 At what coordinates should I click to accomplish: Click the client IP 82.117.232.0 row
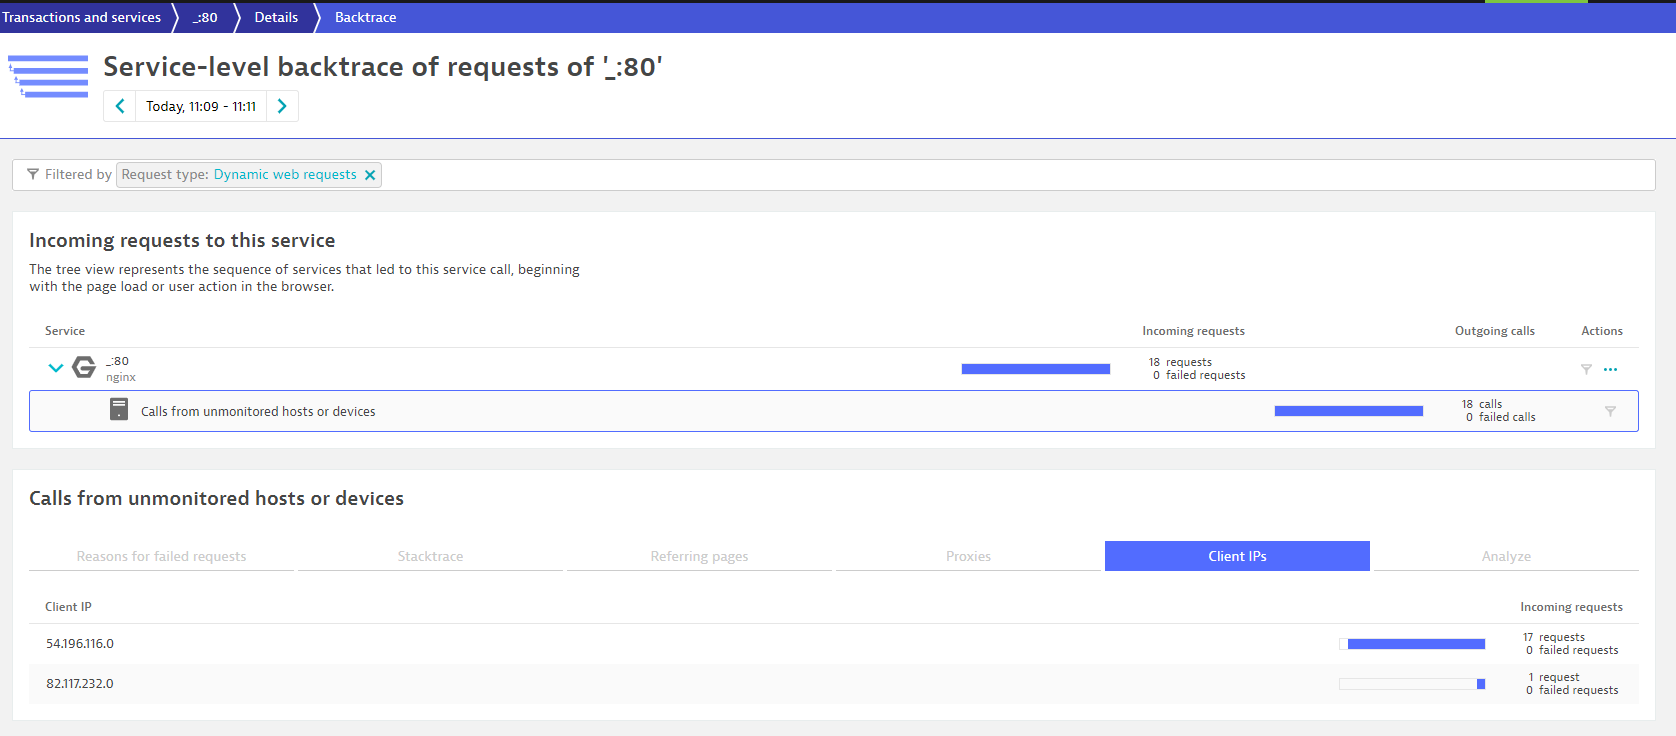80,684
